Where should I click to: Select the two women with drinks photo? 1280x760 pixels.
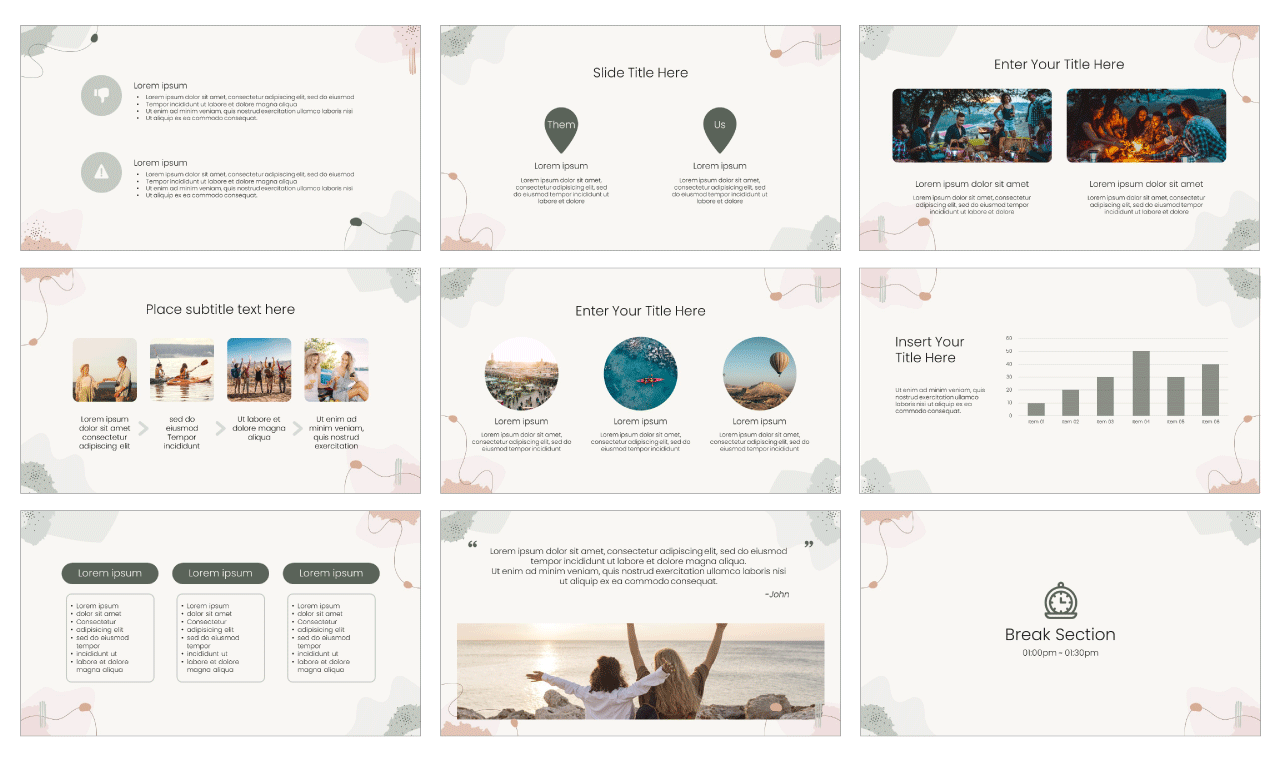click(336, 370)
